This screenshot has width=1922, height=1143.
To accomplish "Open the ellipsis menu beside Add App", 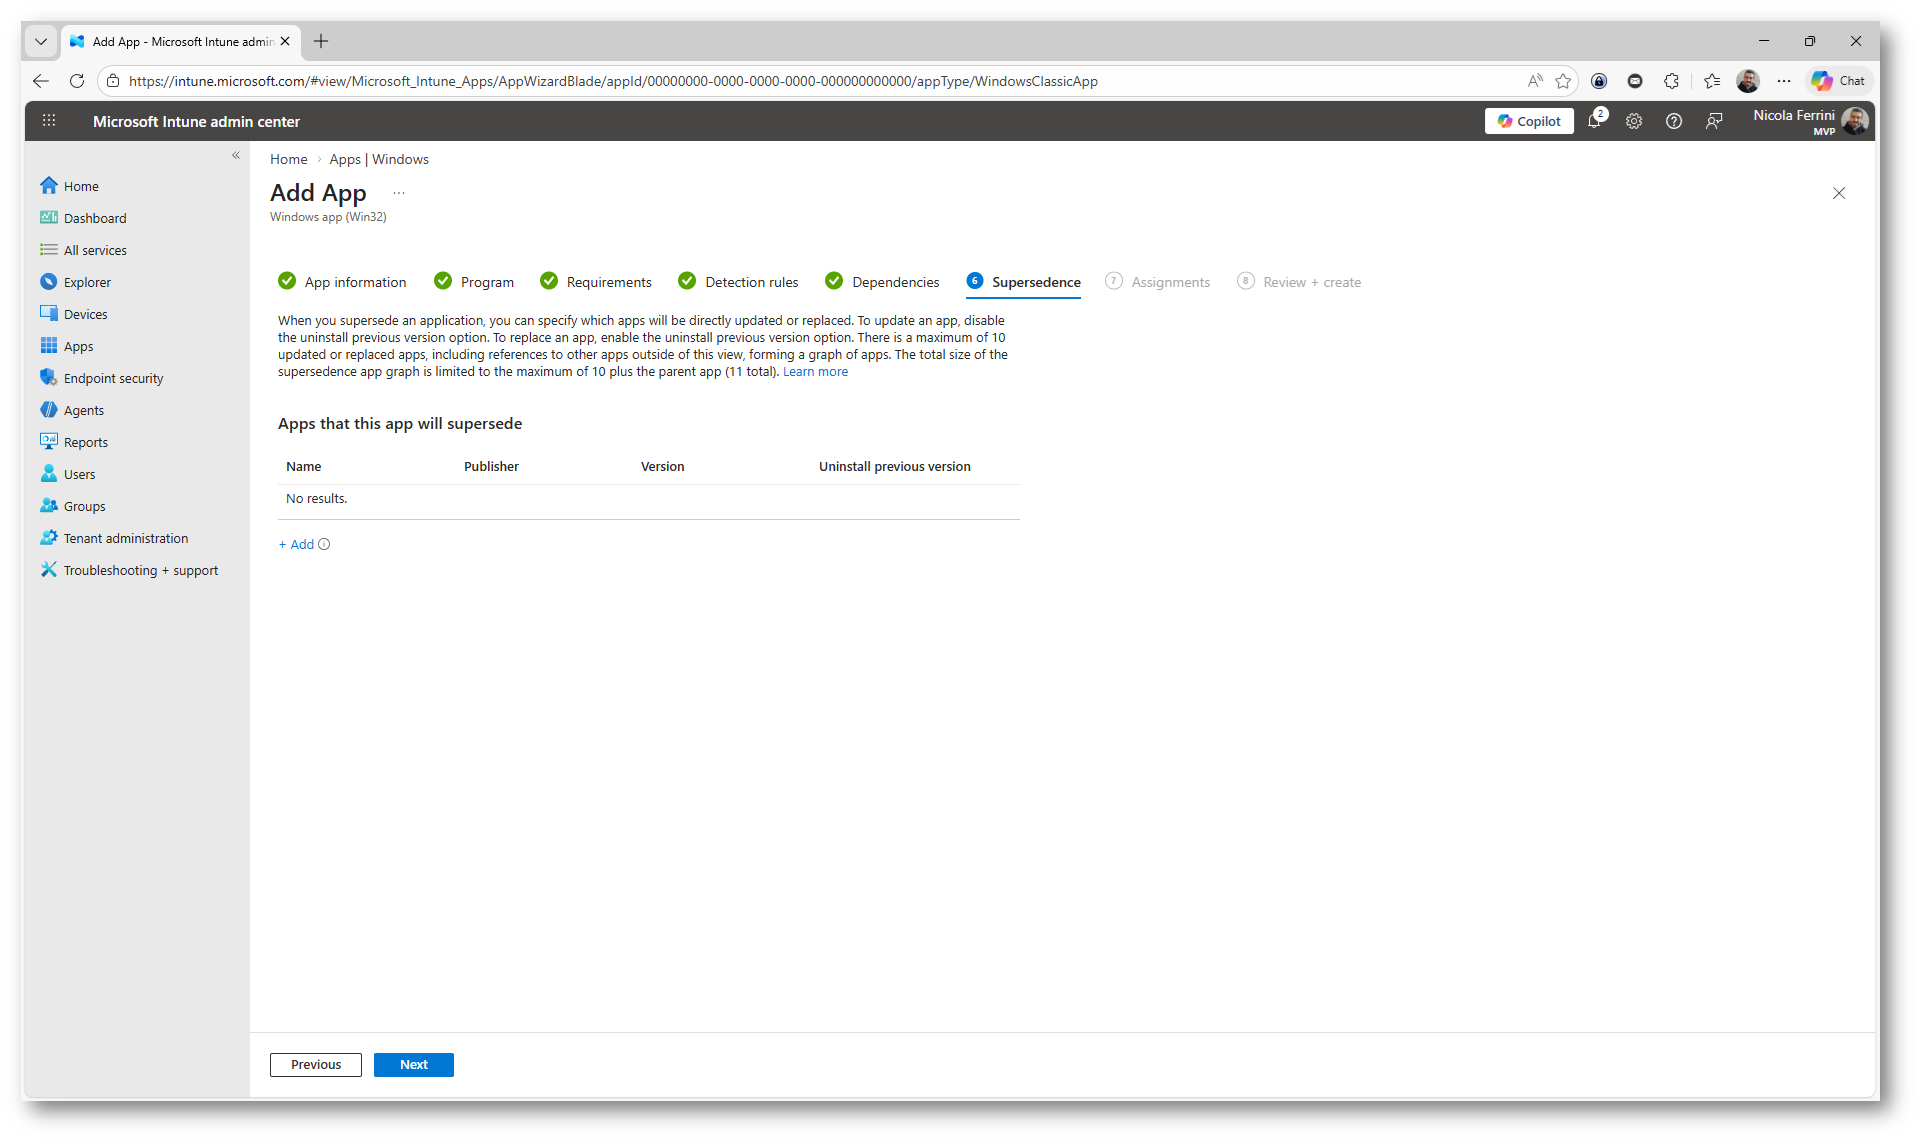I will coord(399,193).
